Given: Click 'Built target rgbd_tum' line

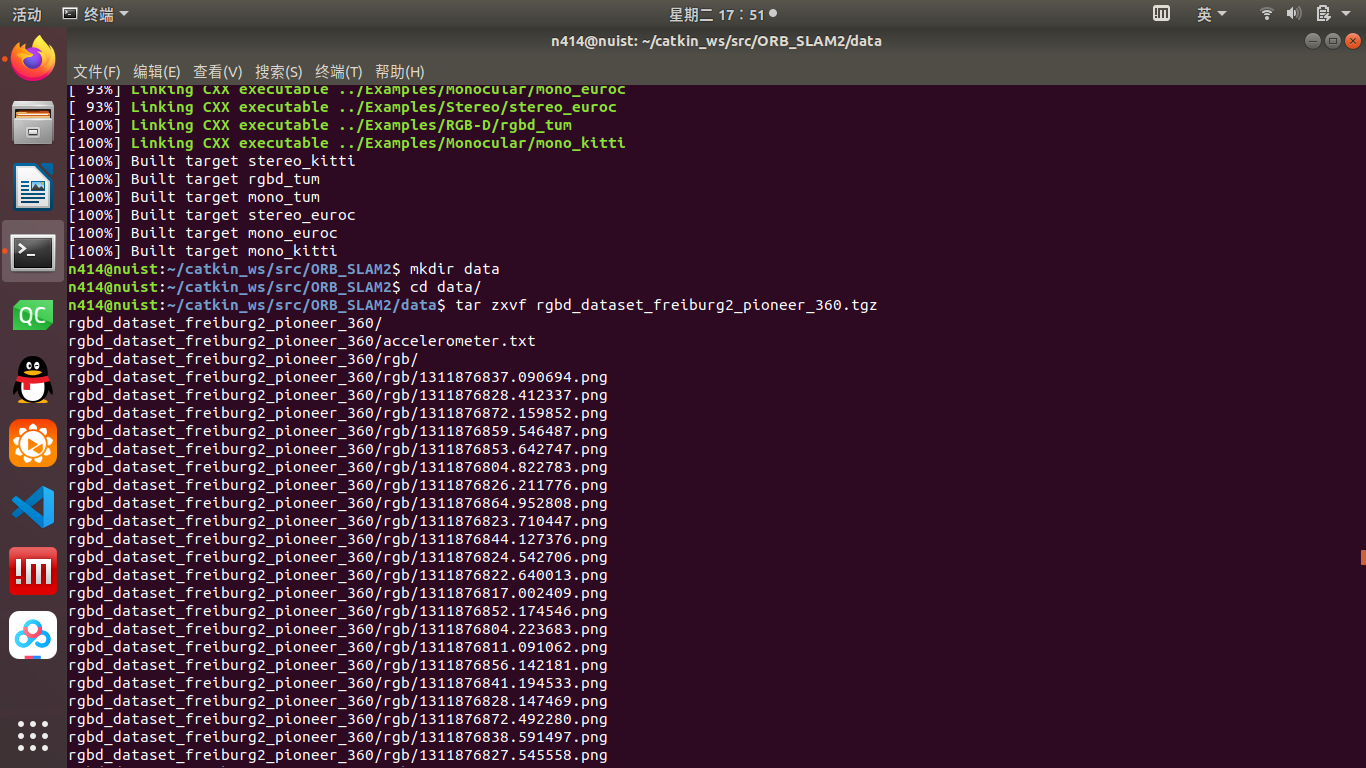Looking at the screenshot, I should 194,179.
